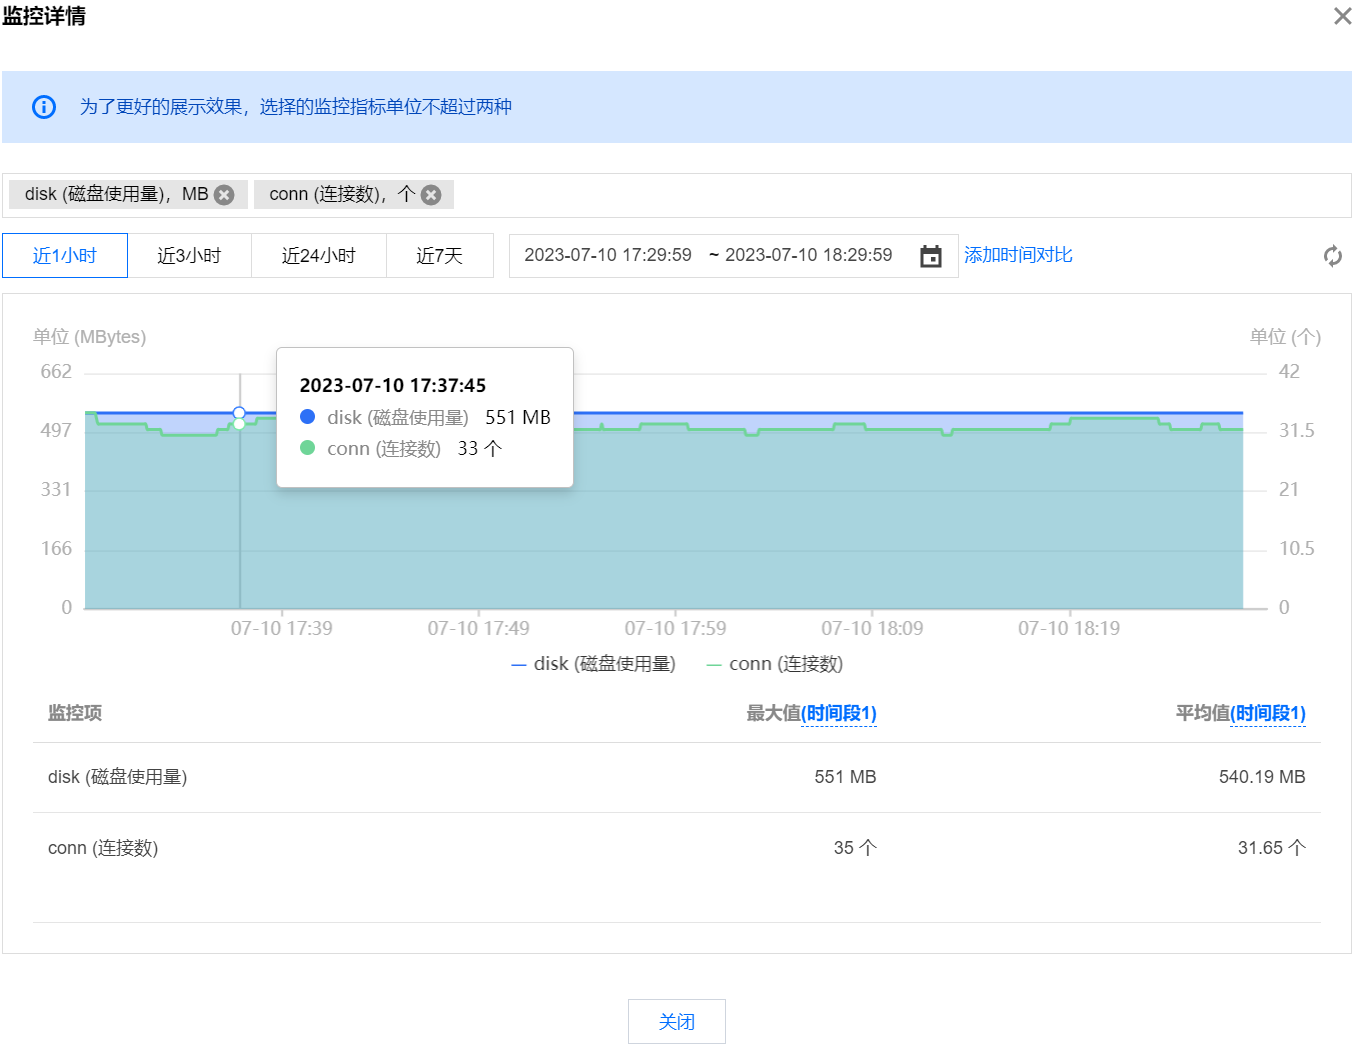
Task: Switch to 近24小时 time range
Action: (318, 256)
